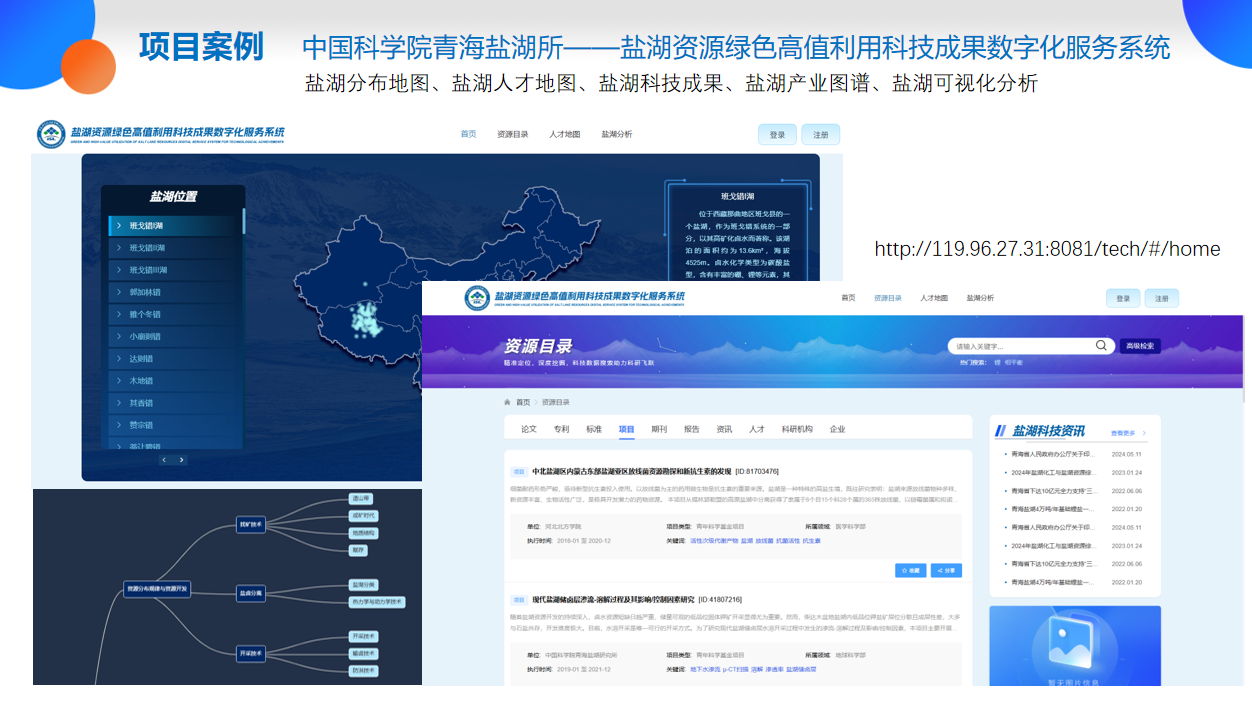Select the 找矿技术 node in the mind map
The height and width of the screenshot is (703, 1252).
pos(250,523)
